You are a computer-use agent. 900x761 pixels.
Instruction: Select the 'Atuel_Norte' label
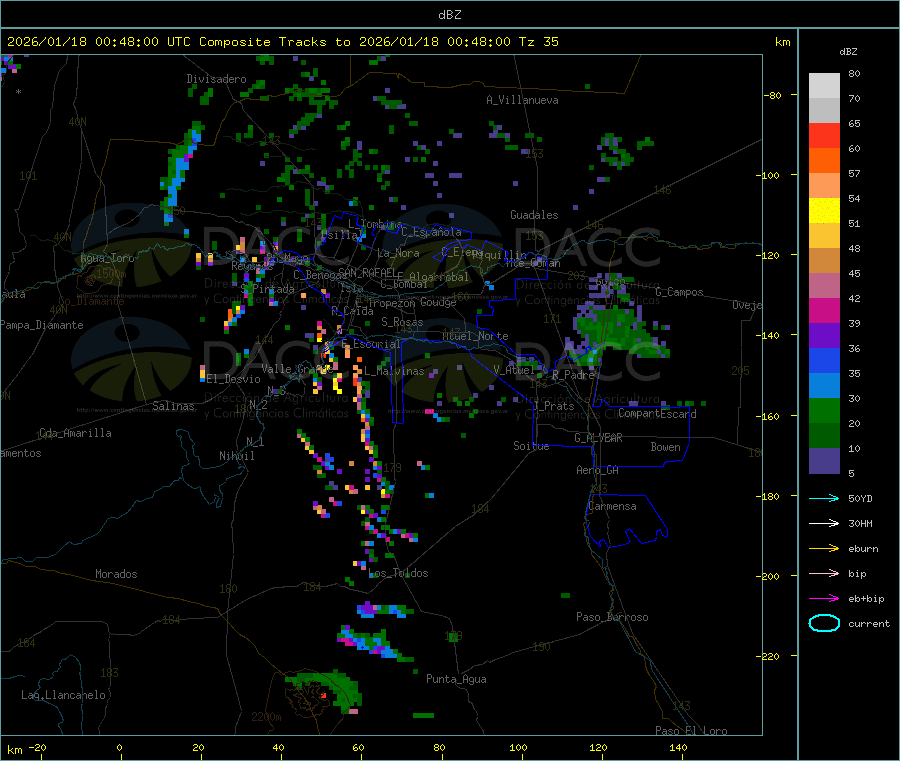click(x=475, y=336)
